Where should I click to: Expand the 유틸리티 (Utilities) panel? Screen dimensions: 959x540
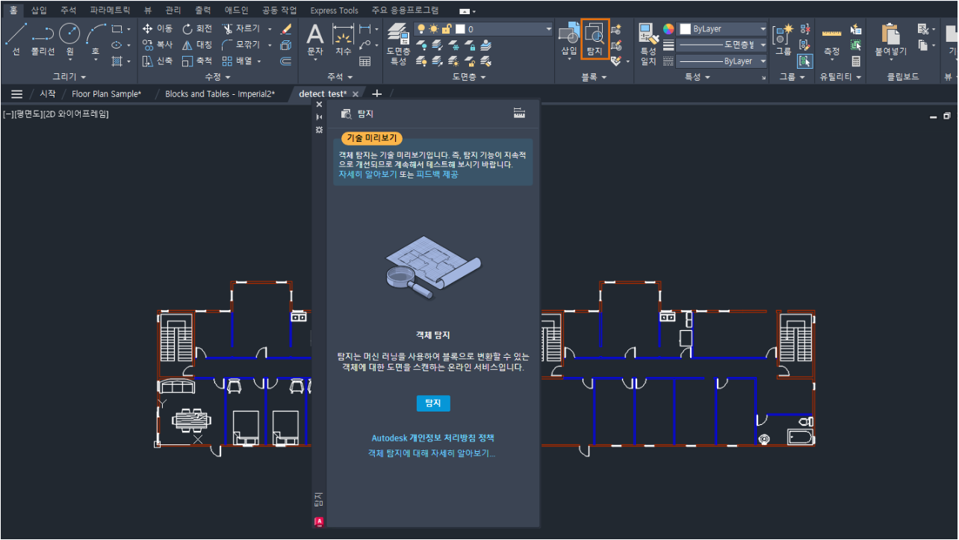[840, 76]
